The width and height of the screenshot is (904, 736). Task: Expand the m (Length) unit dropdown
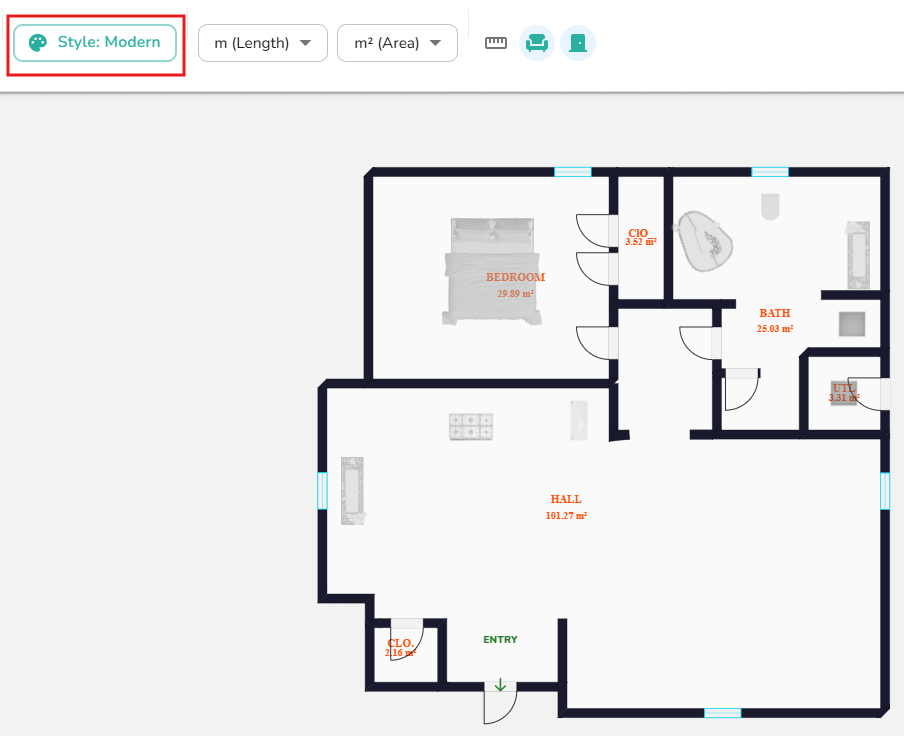263,43
